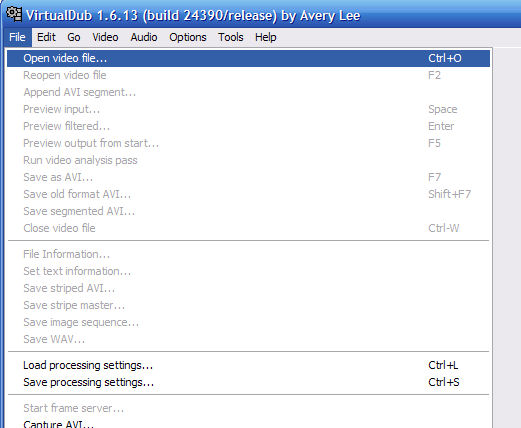Image resolution: width=521 pixels, height=428 pixels.
Task: Click Start frame server… entry
Action: click(248, 408)
